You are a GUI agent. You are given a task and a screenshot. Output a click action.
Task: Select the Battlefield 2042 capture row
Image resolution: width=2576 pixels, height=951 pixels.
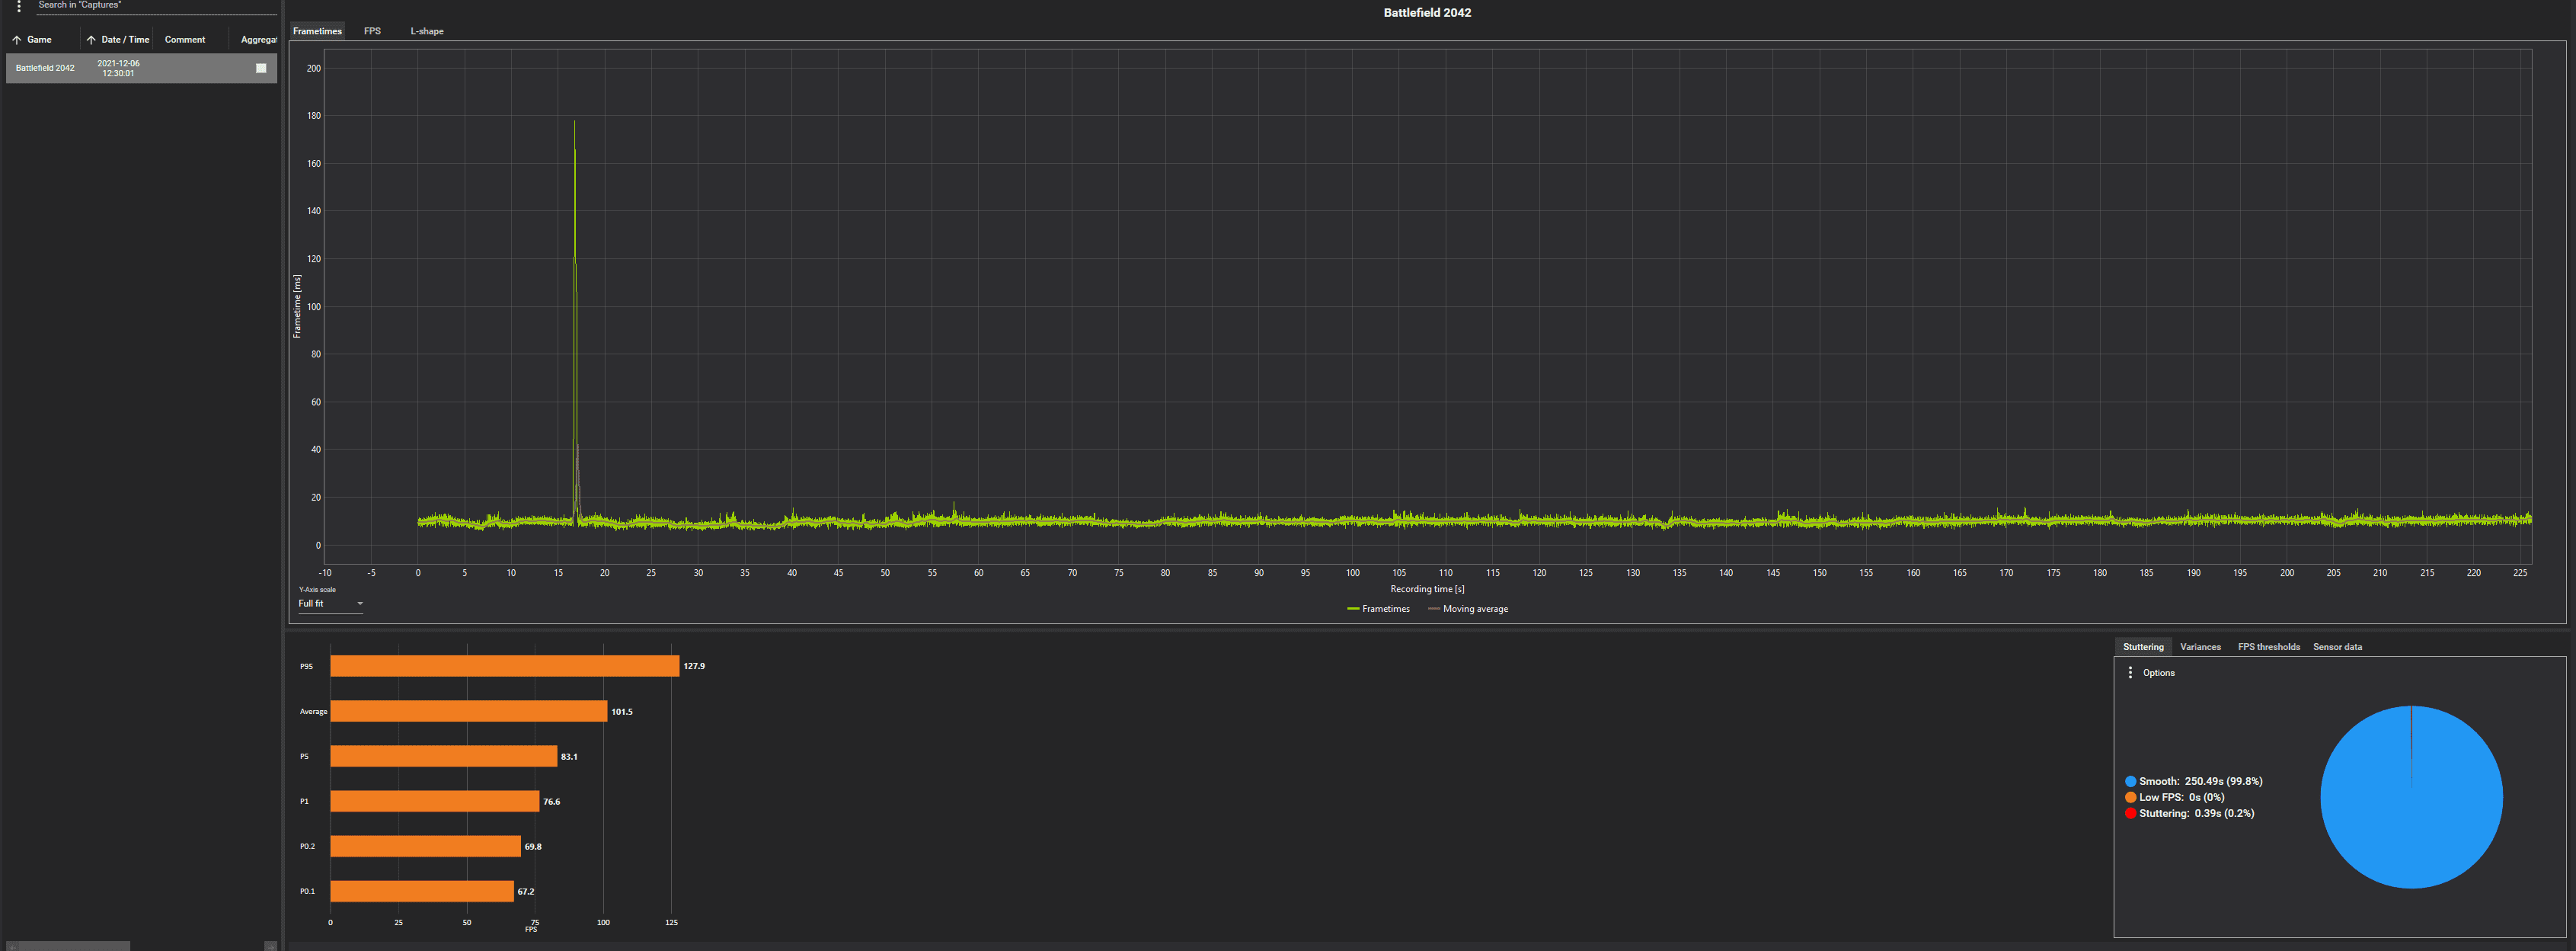141,68
